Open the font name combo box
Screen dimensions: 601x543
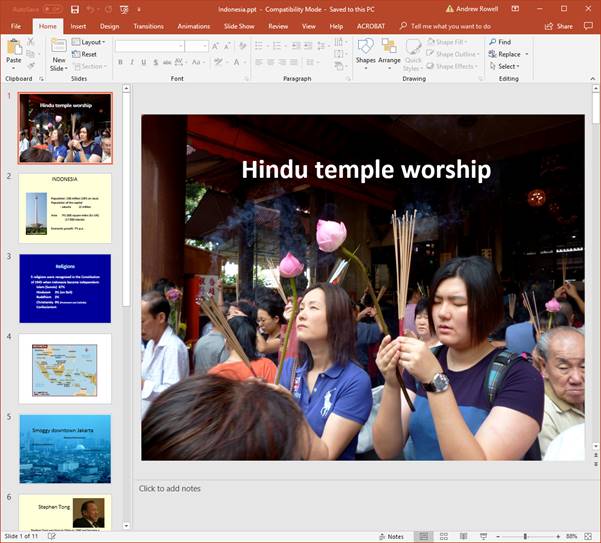148,46
